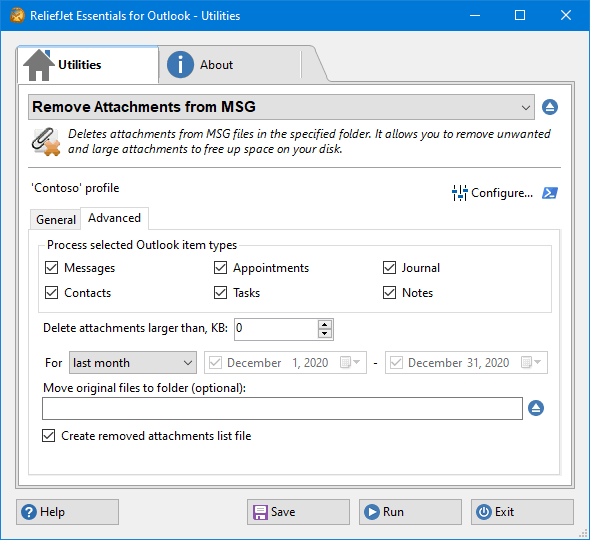This screenshot has width=590, height=540.
Task: Click the Save floppy disk icon
Action: point(260,512)
